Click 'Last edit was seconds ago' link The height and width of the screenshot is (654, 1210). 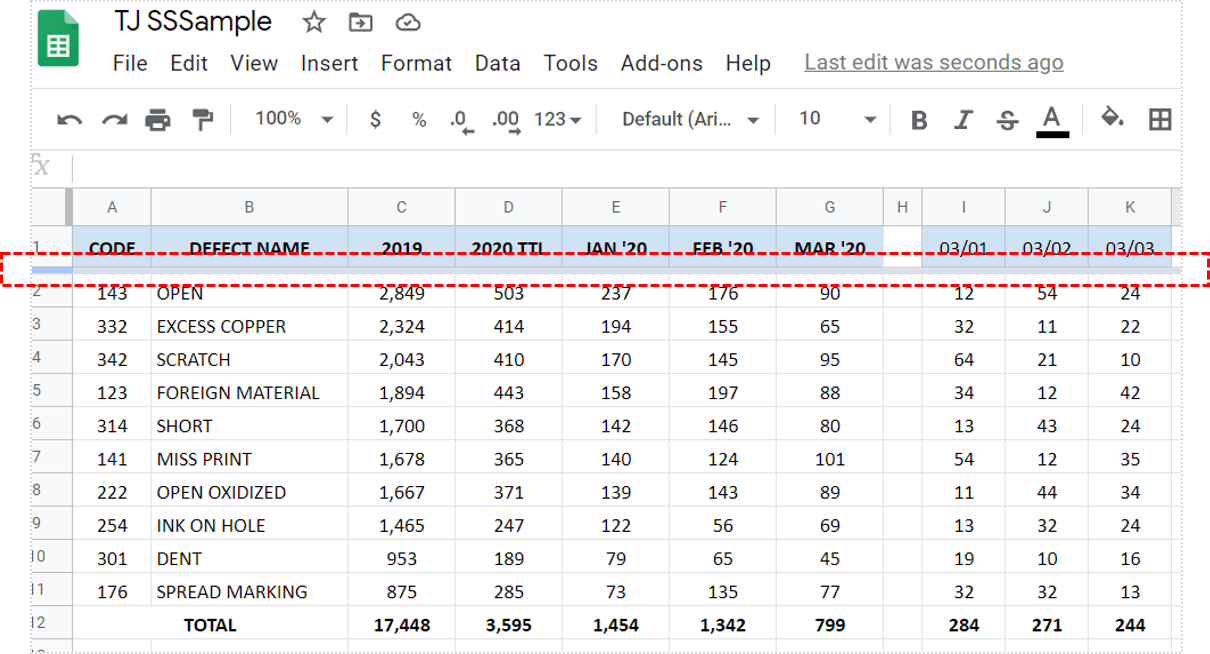[933, 63]
